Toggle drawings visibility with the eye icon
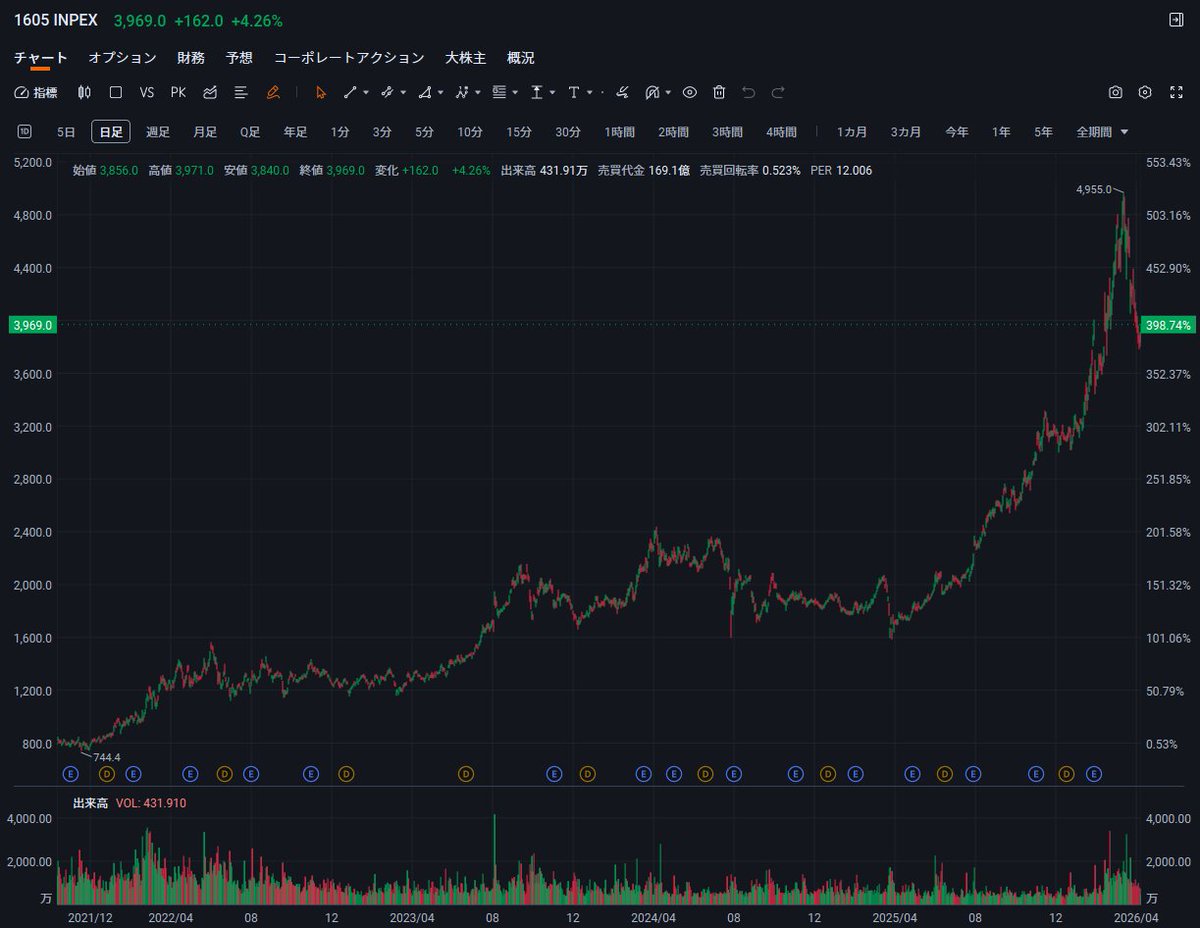 coord(689,92)
